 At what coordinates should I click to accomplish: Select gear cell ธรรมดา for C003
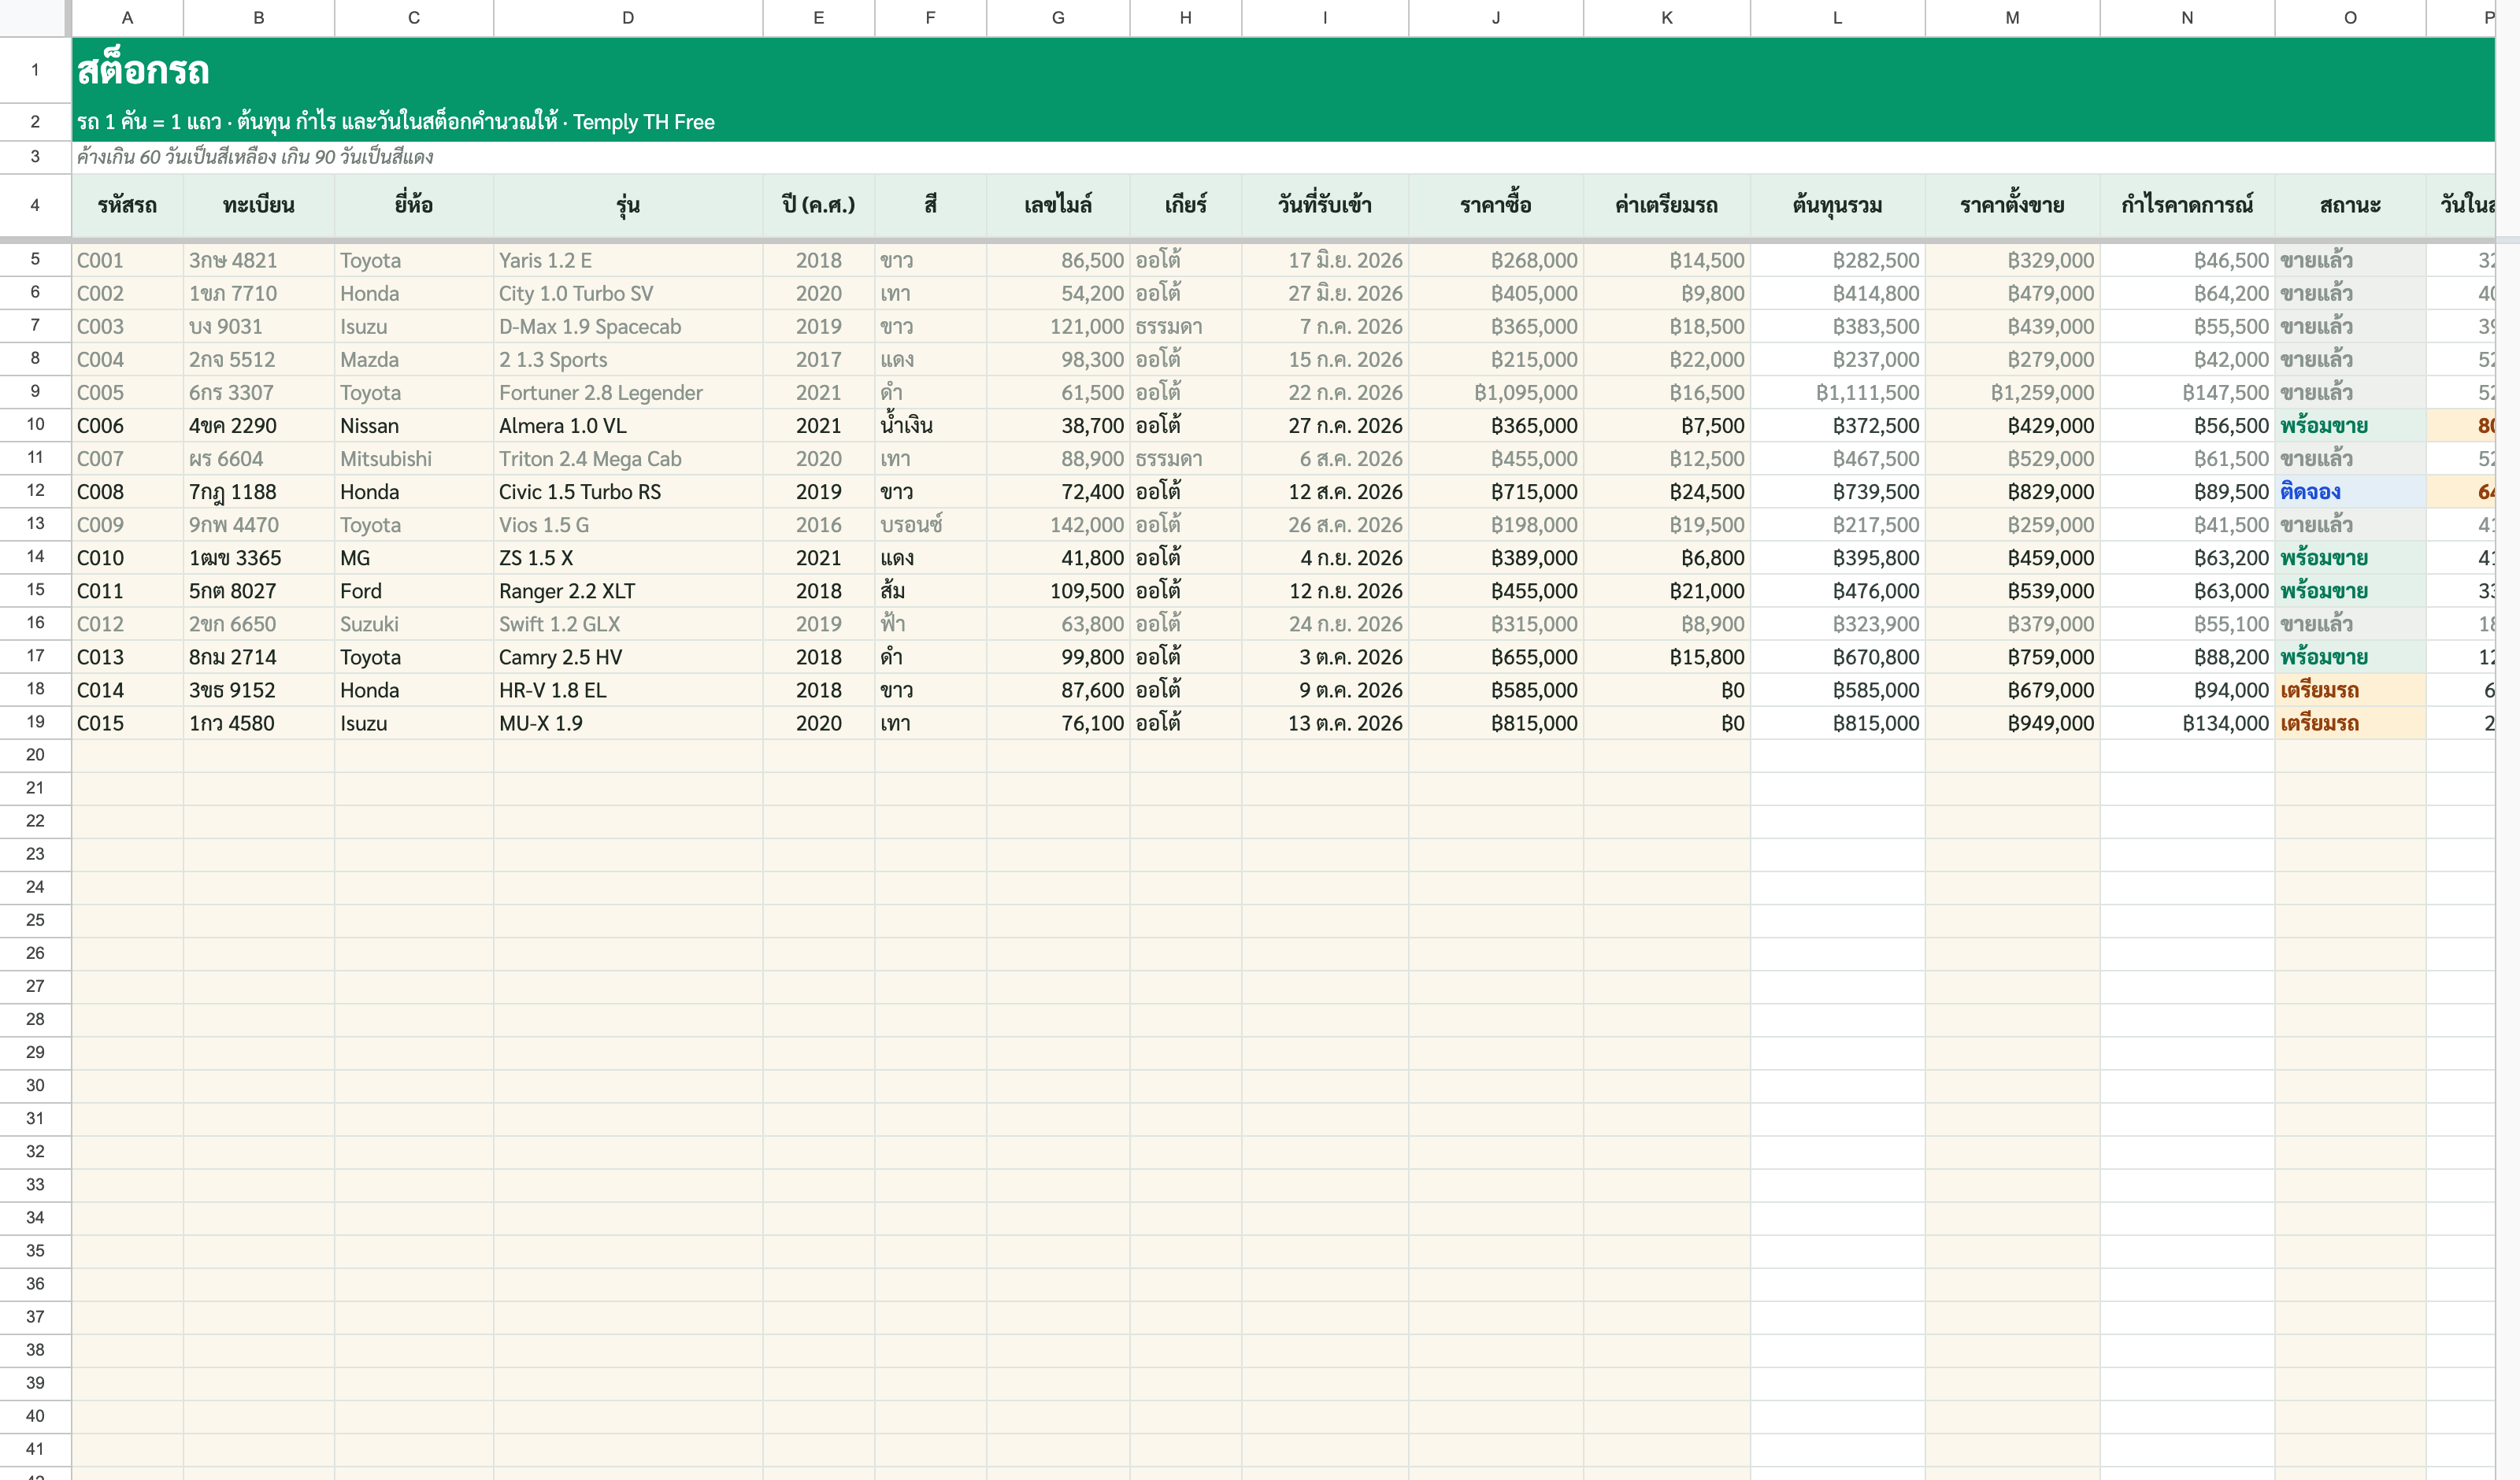[x=1185, y=326]
